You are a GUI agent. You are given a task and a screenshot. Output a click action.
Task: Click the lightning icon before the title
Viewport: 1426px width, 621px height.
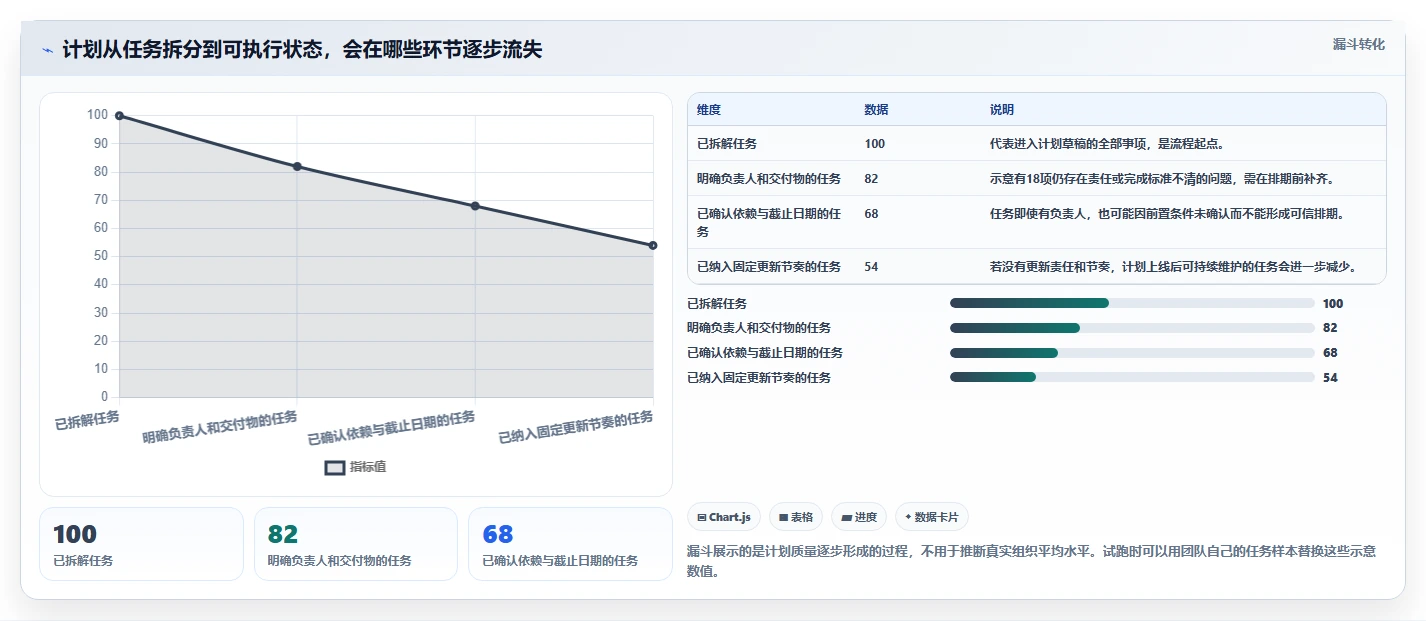click(47, 50)
